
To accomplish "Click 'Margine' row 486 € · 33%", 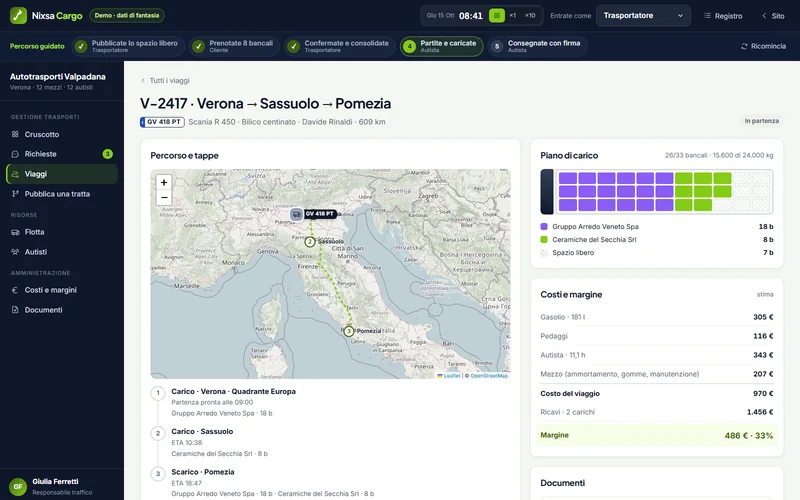I will tap(657, 435).
